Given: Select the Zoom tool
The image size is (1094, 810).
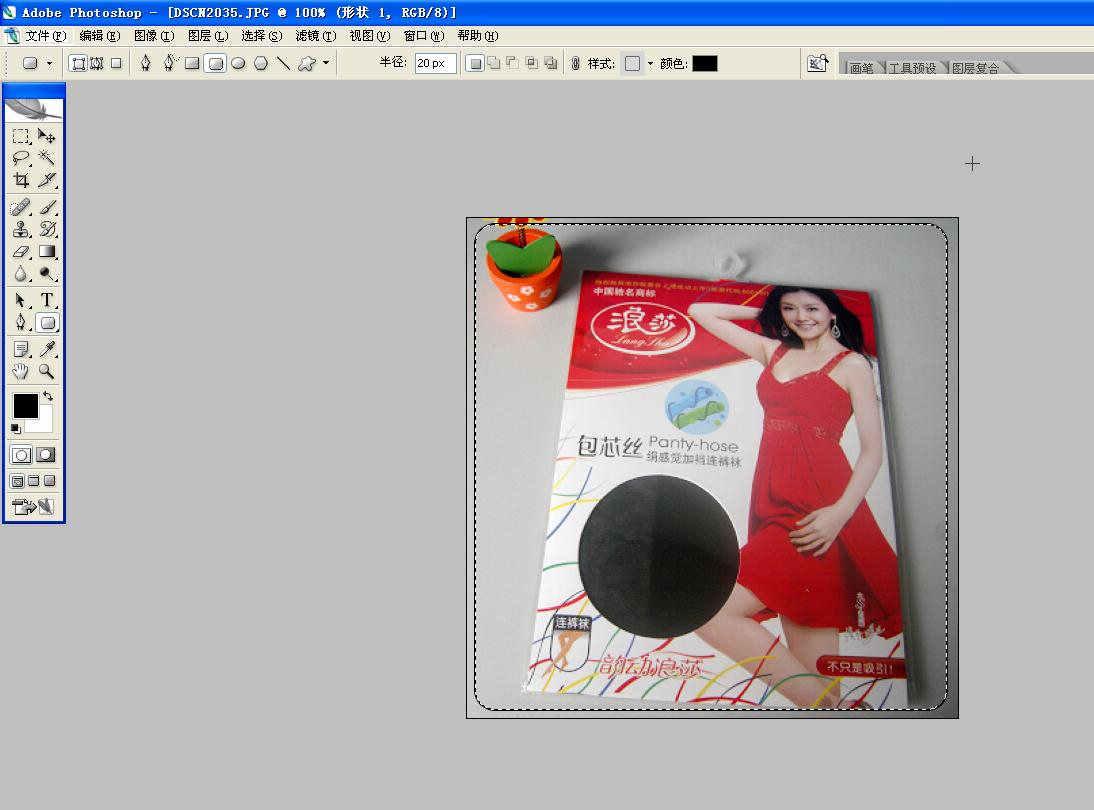Looking at the screenshot, I should point(47,372).
